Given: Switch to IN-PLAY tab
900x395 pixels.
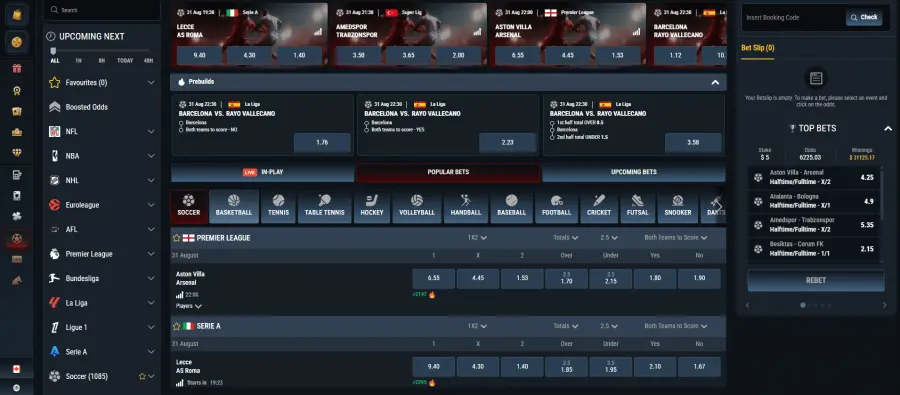Looking at the screenshot, I should click(x=262, y=172).
